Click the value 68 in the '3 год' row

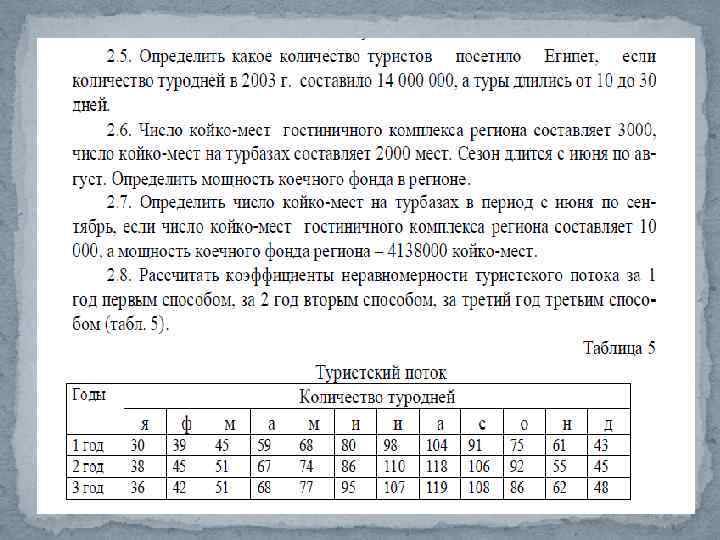[264, 487]
